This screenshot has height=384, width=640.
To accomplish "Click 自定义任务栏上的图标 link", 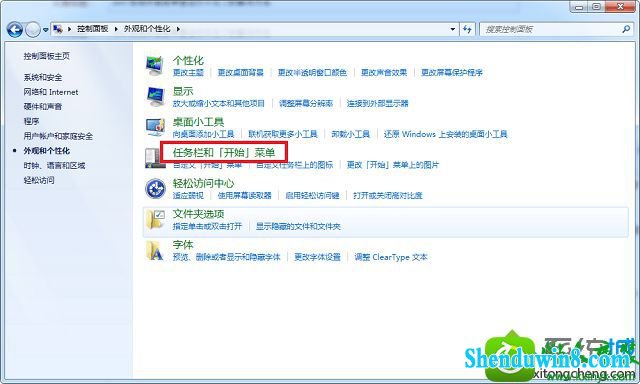I will click(x=295, y=165).
